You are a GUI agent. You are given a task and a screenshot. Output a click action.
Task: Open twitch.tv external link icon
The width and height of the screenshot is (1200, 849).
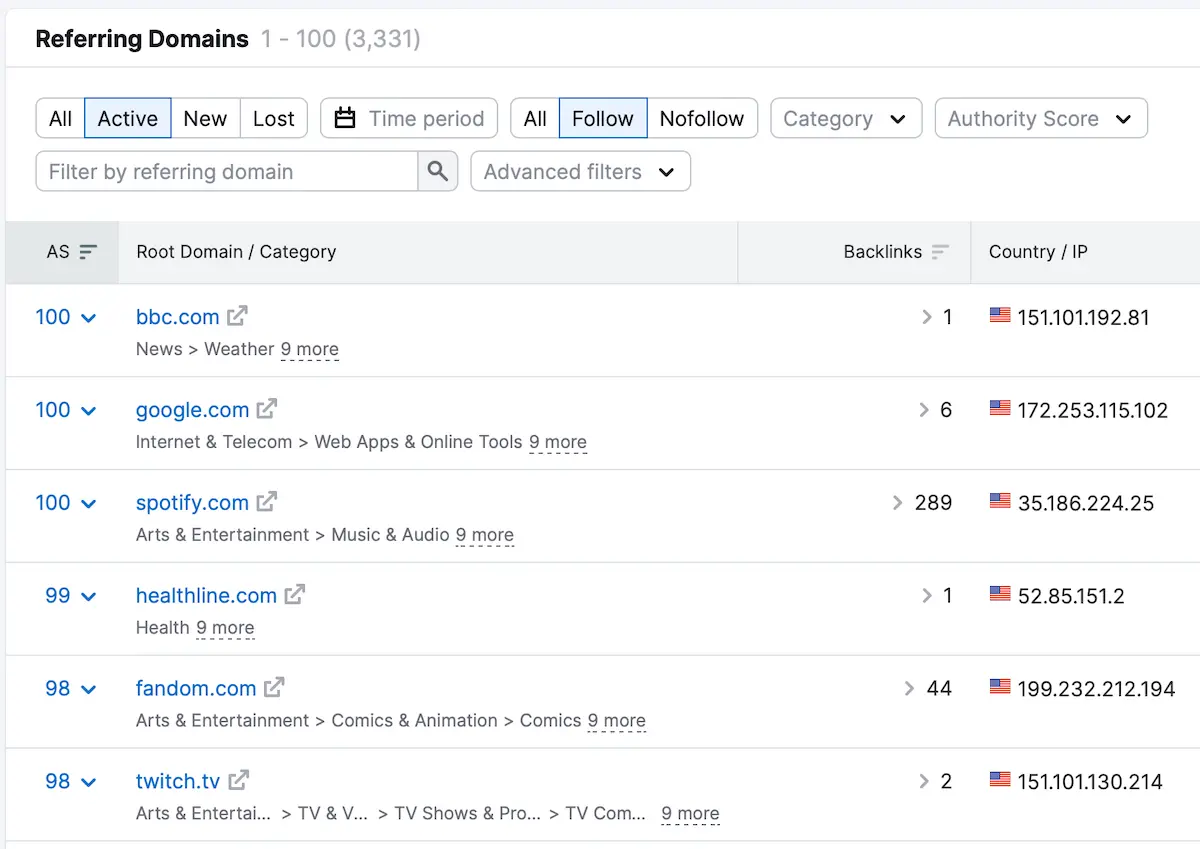point(239,780)
